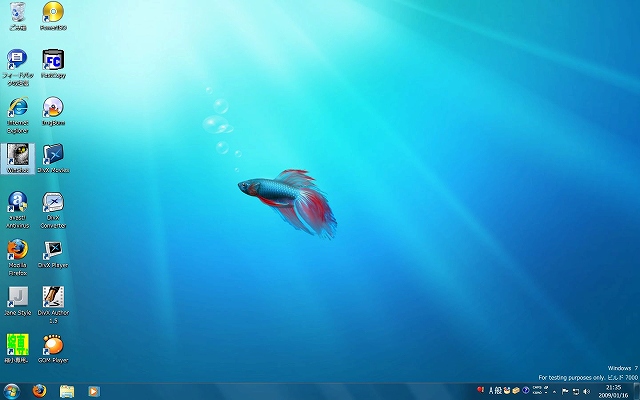Show hidden tray icons arrow
640x400 pixels.
click(554, 392)
